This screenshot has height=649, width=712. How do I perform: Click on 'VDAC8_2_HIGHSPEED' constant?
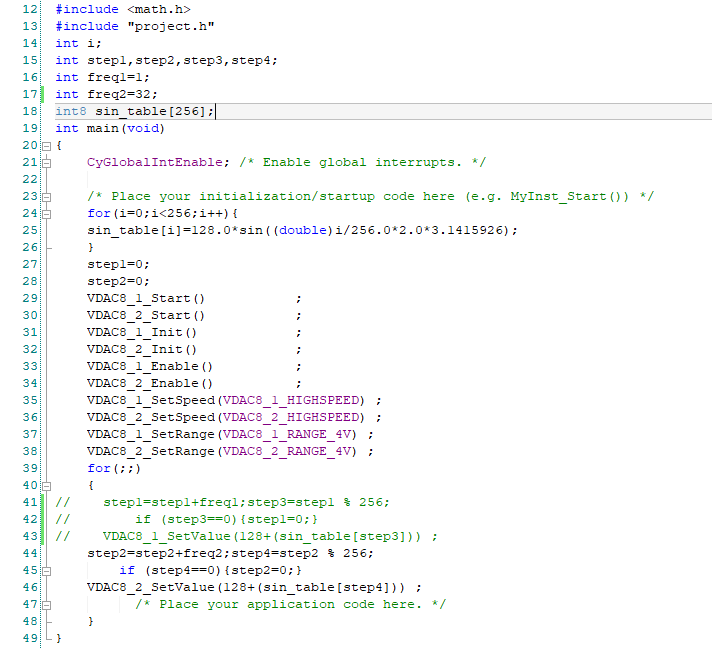(291, 418)
